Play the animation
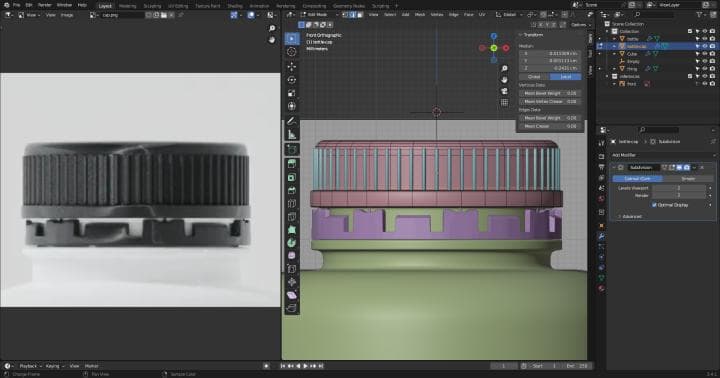The image size is (720, 378). 305,366
